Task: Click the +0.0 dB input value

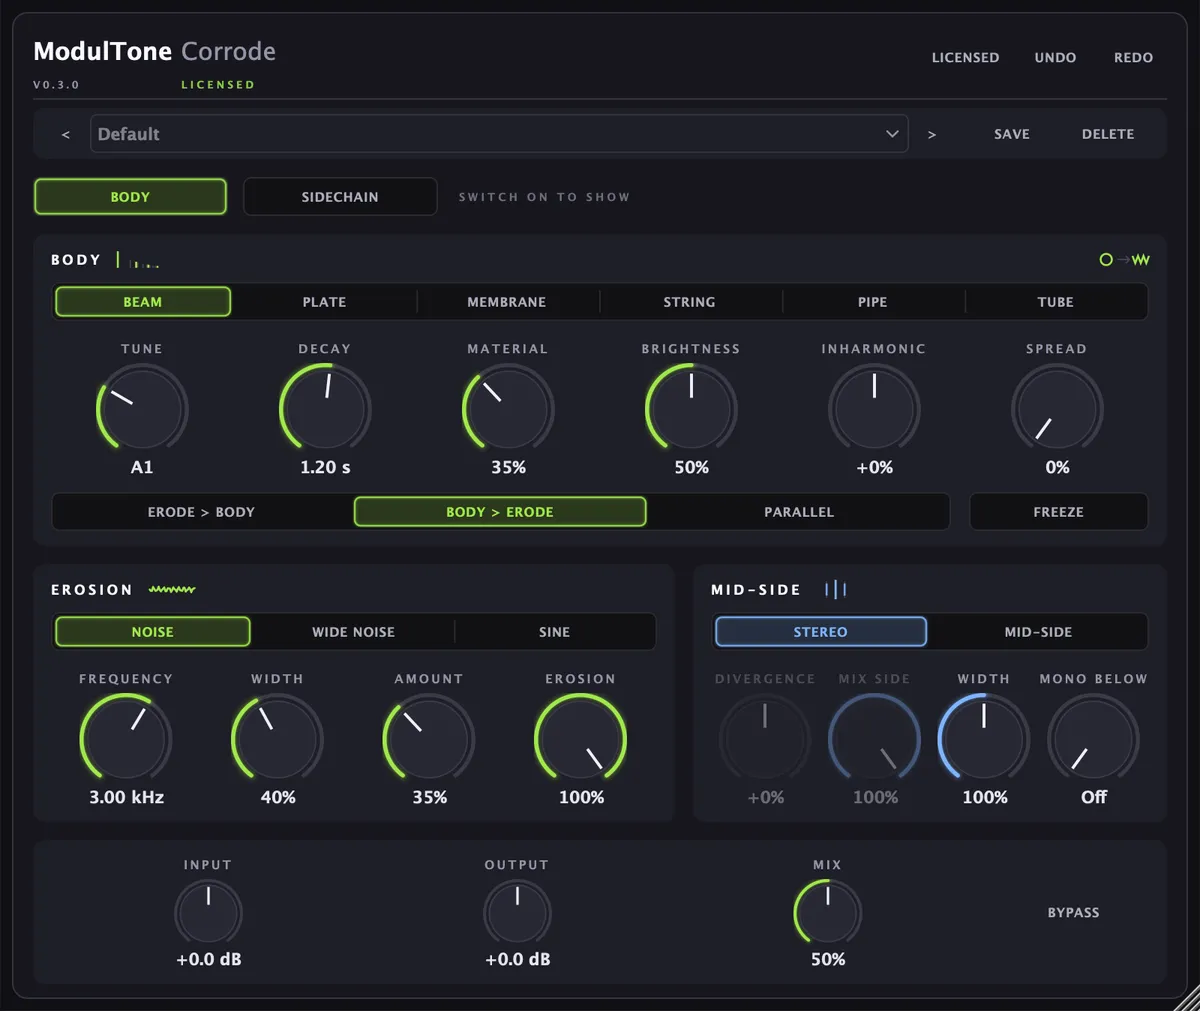Action: click(x=208, y=959)
